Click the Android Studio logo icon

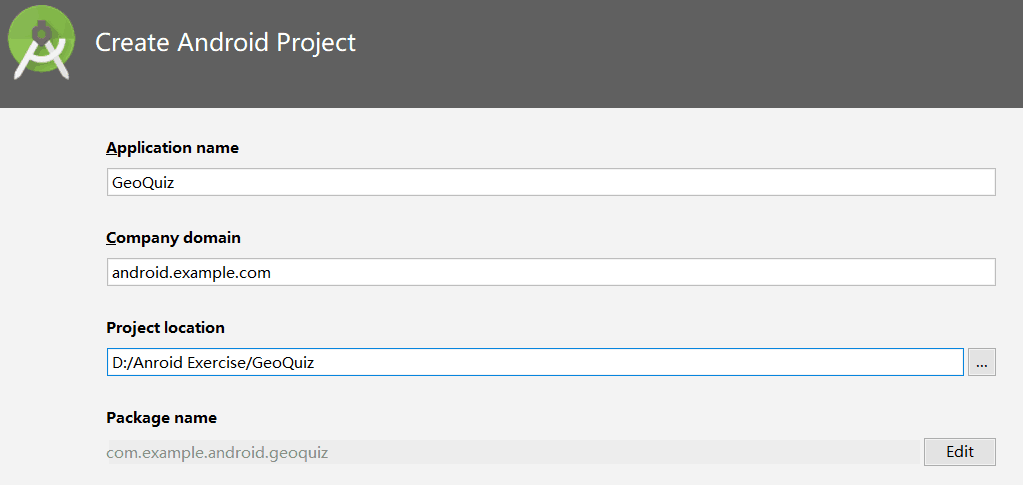point(42,42)
